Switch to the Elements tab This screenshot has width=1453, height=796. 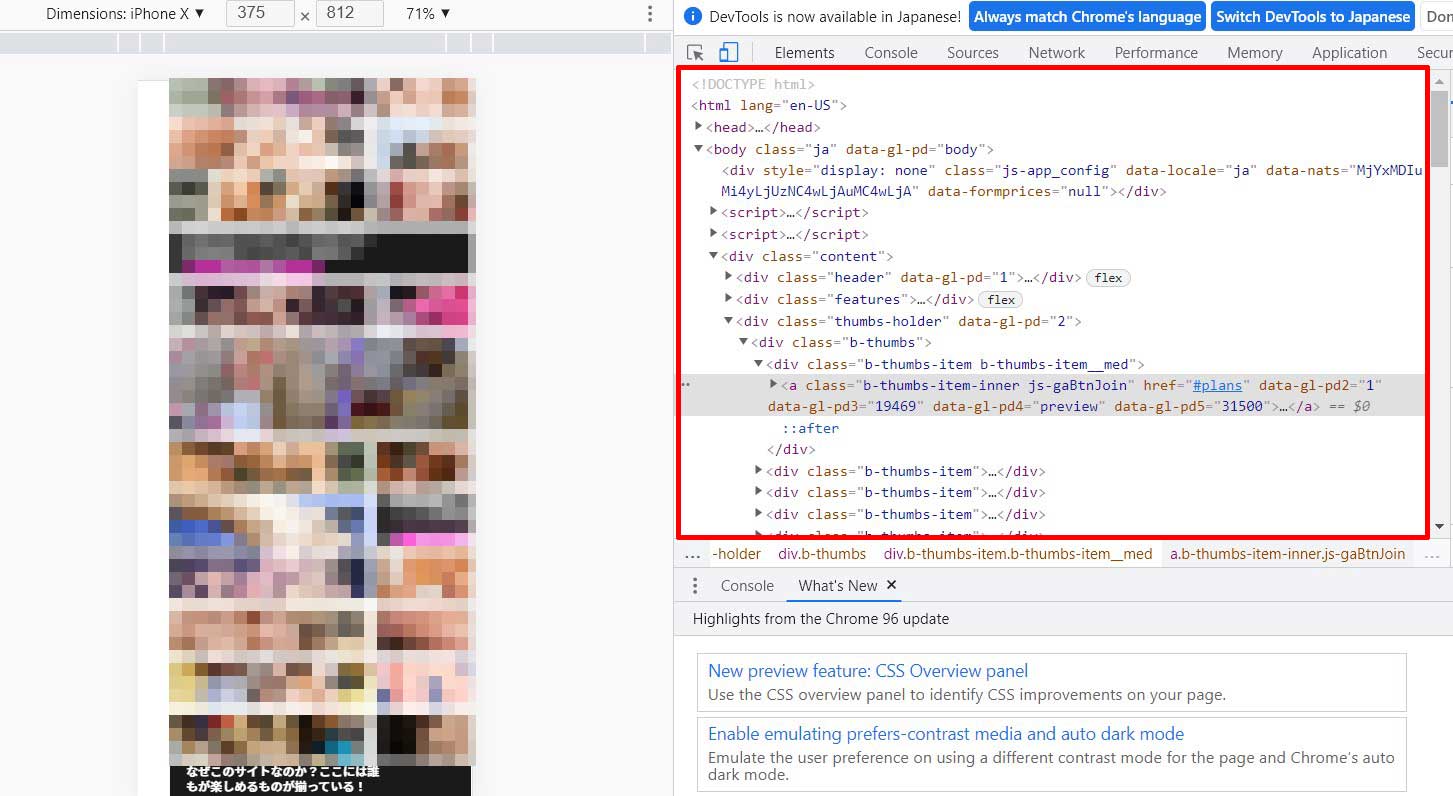[804, 53]
